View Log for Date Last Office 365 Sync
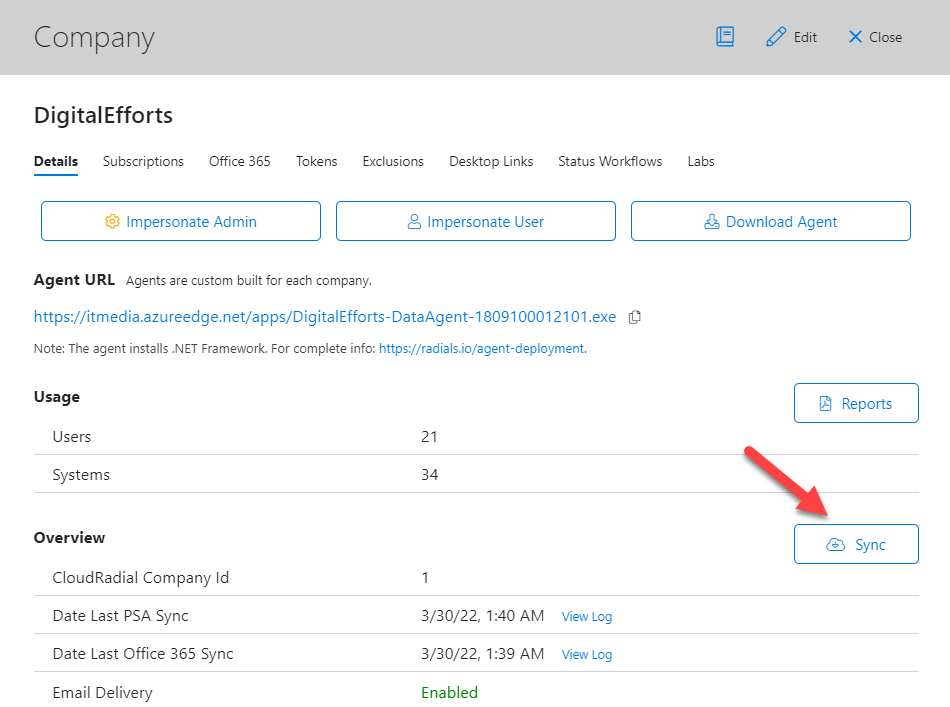950x707 pixels. click(x=586, y=654)
